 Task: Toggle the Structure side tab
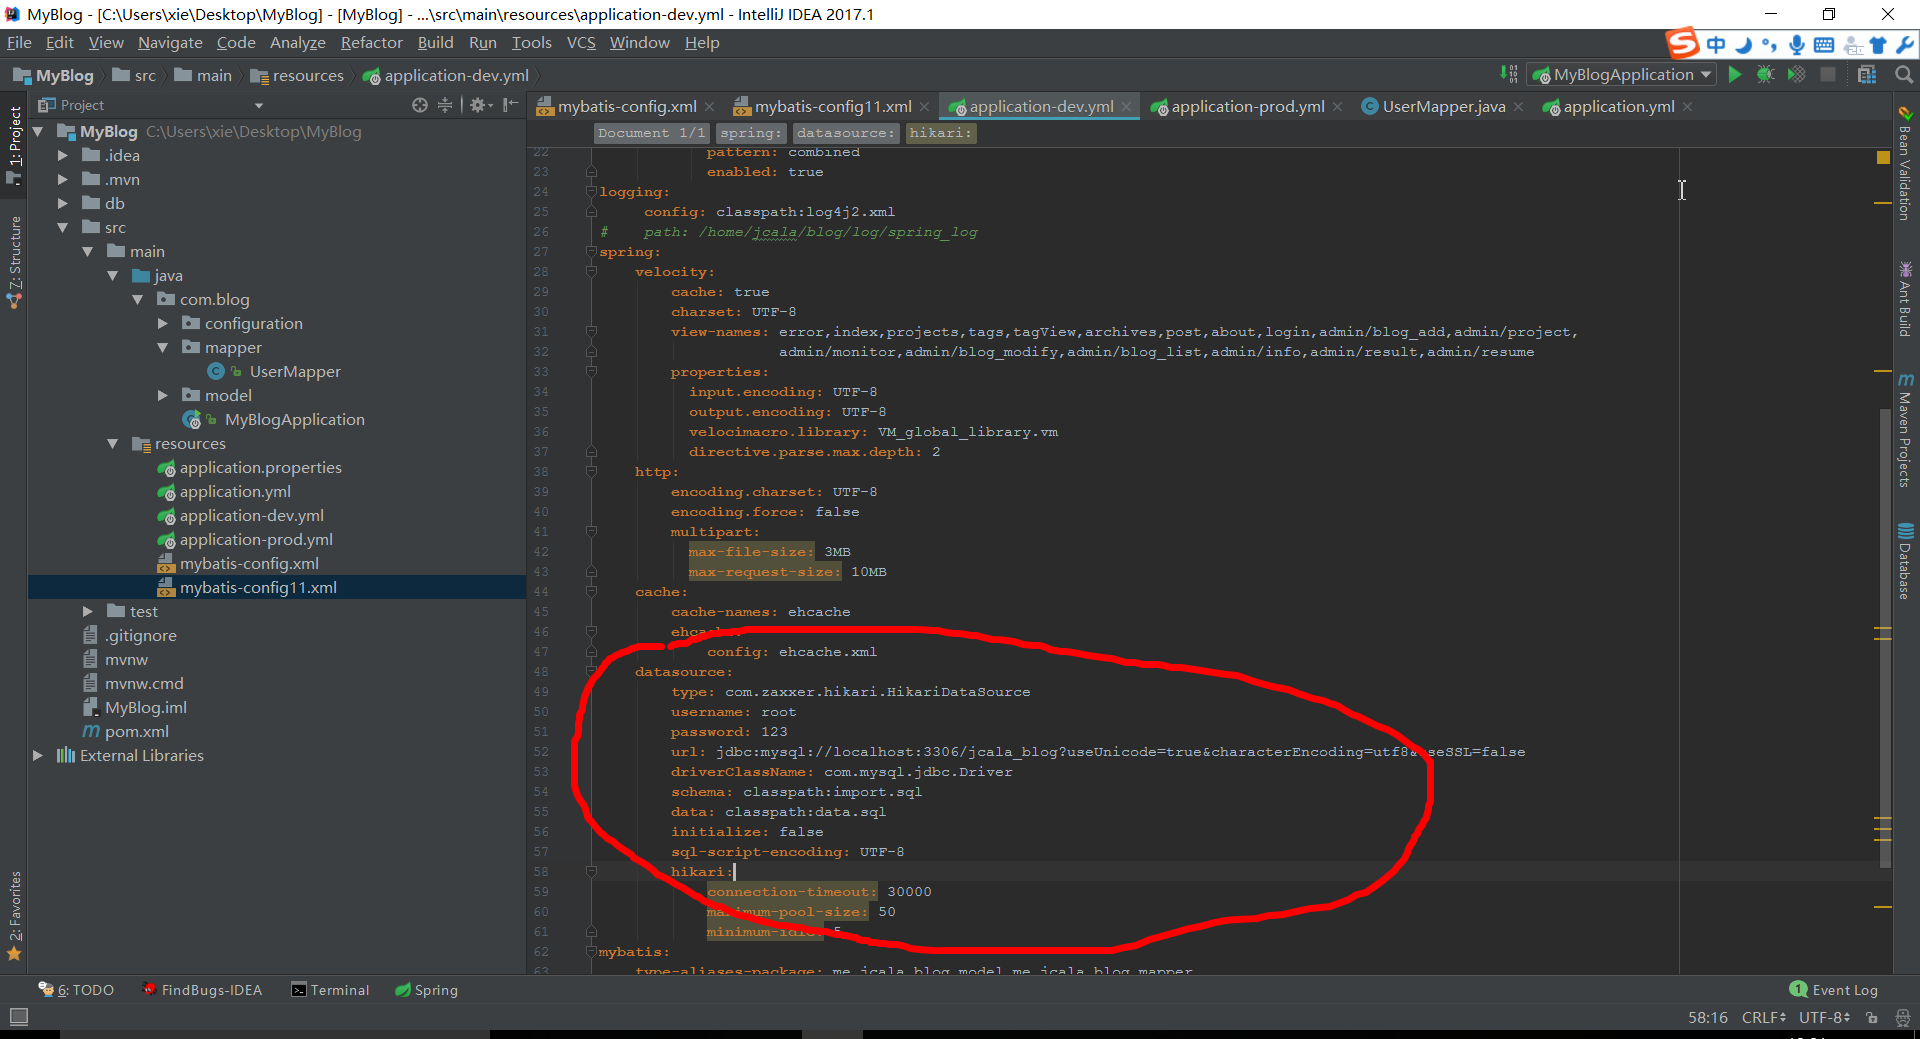pos(14,260)
